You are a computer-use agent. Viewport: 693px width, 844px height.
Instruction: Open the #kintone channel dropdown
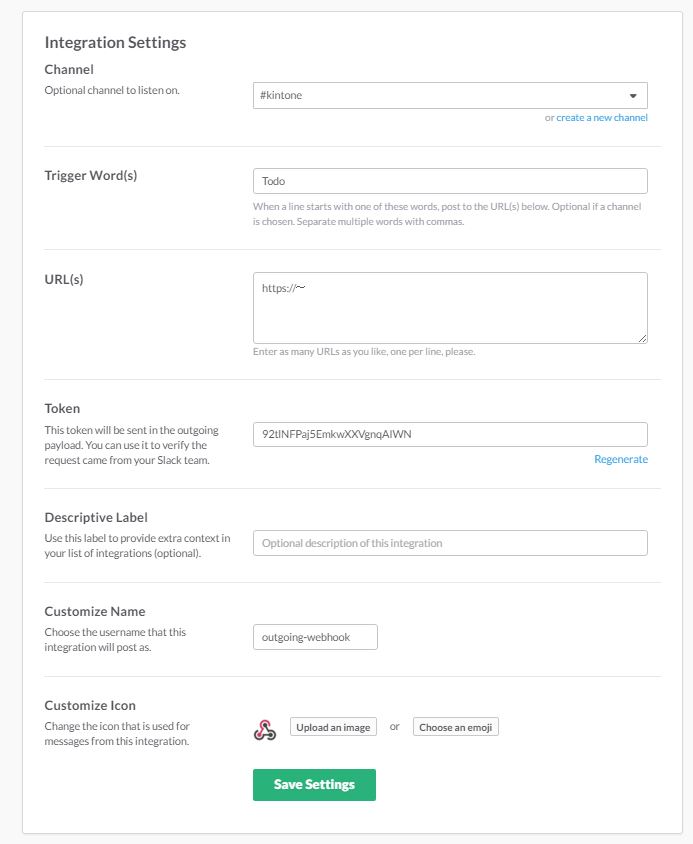coord(450,95)
